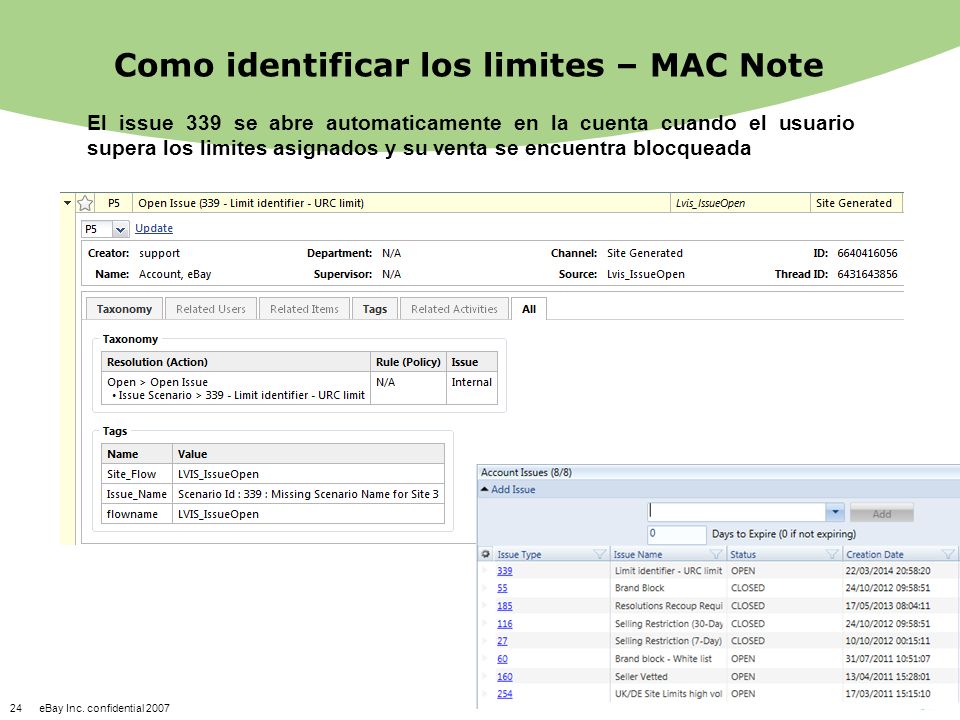The image size is (960, 720).
Task: Click the Update link
Action: (x=154, y=228)
